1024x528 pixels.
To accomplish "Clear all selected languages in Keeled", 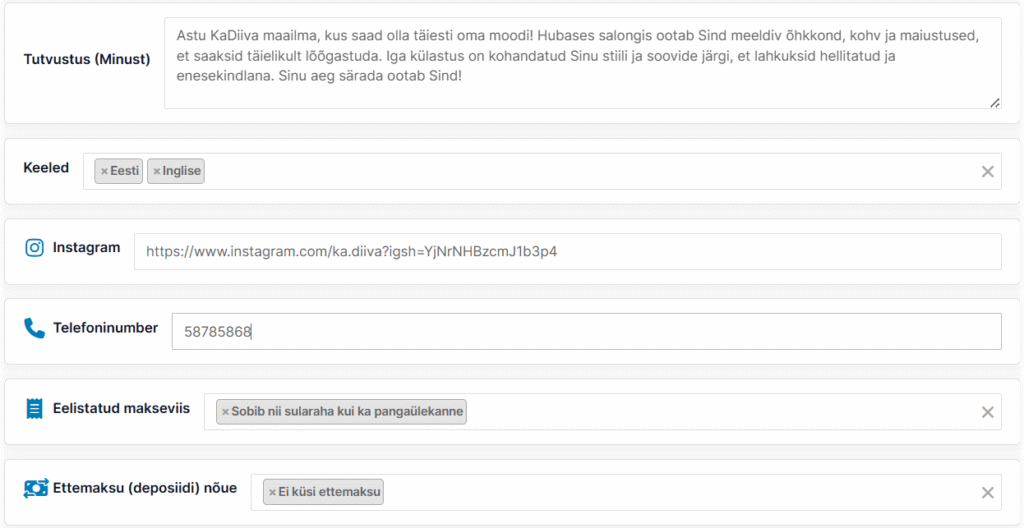I will [987, 171].
